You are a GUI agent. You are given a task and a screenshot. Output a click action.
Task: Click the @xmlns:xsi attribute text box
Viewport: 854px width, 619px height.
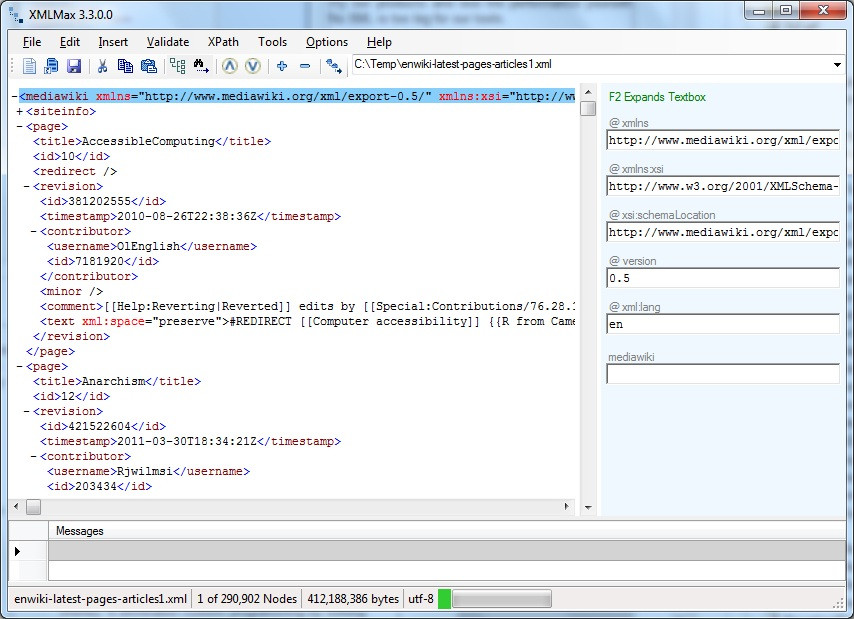(x=723, y=186)
